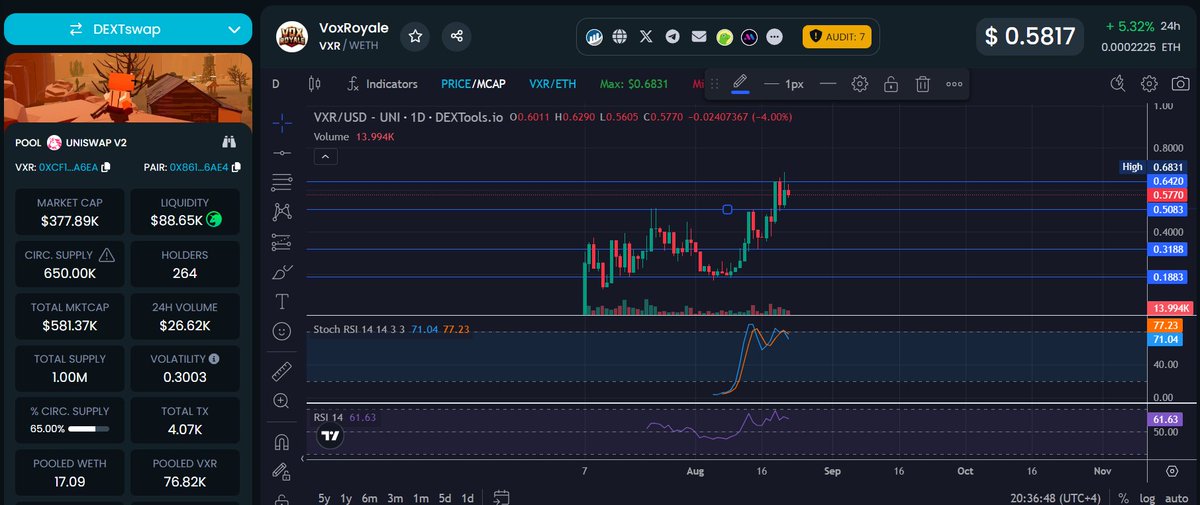Open the X (Twitter) social link
This screenshot has height=505, width=1200.
pos(646,37)
